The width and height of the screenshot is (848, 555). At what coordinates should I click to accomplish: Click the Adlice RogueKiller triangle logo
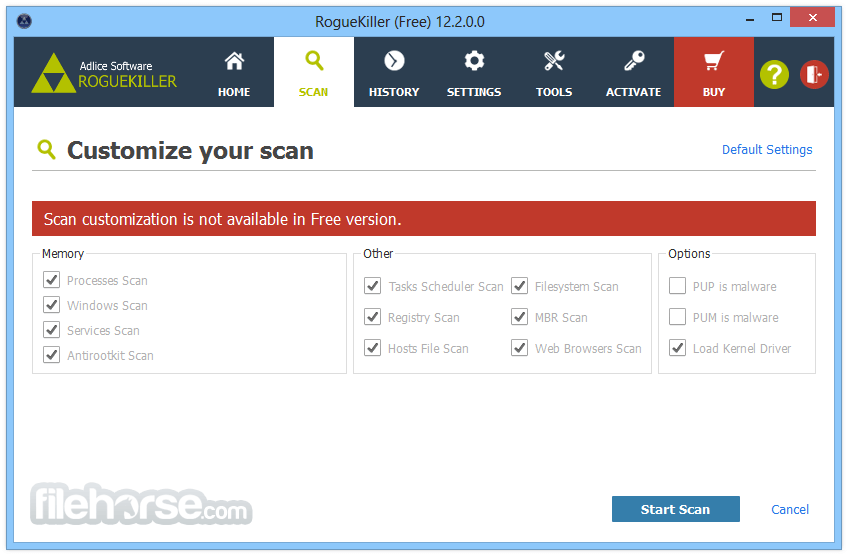[x=53, y=74]
